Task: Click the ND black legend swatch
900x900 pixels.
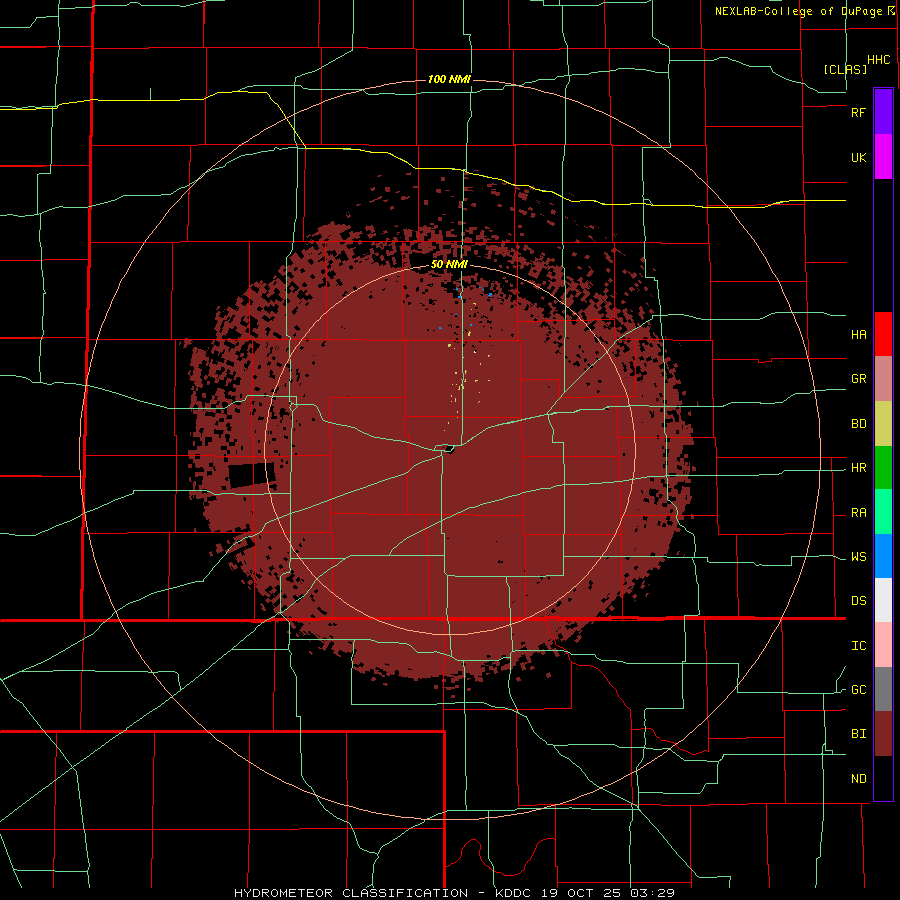Action: click(883, 778)
